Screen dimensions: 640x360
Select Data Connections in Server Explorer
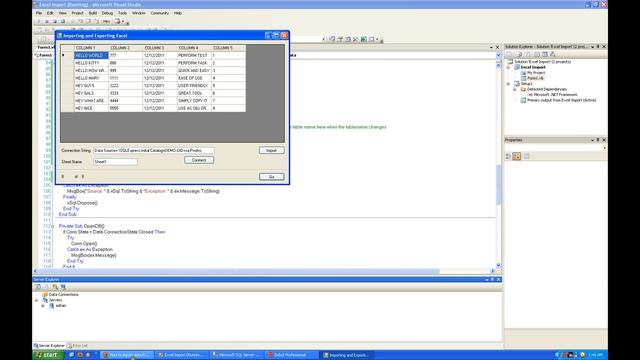click(x=64, y=294)
